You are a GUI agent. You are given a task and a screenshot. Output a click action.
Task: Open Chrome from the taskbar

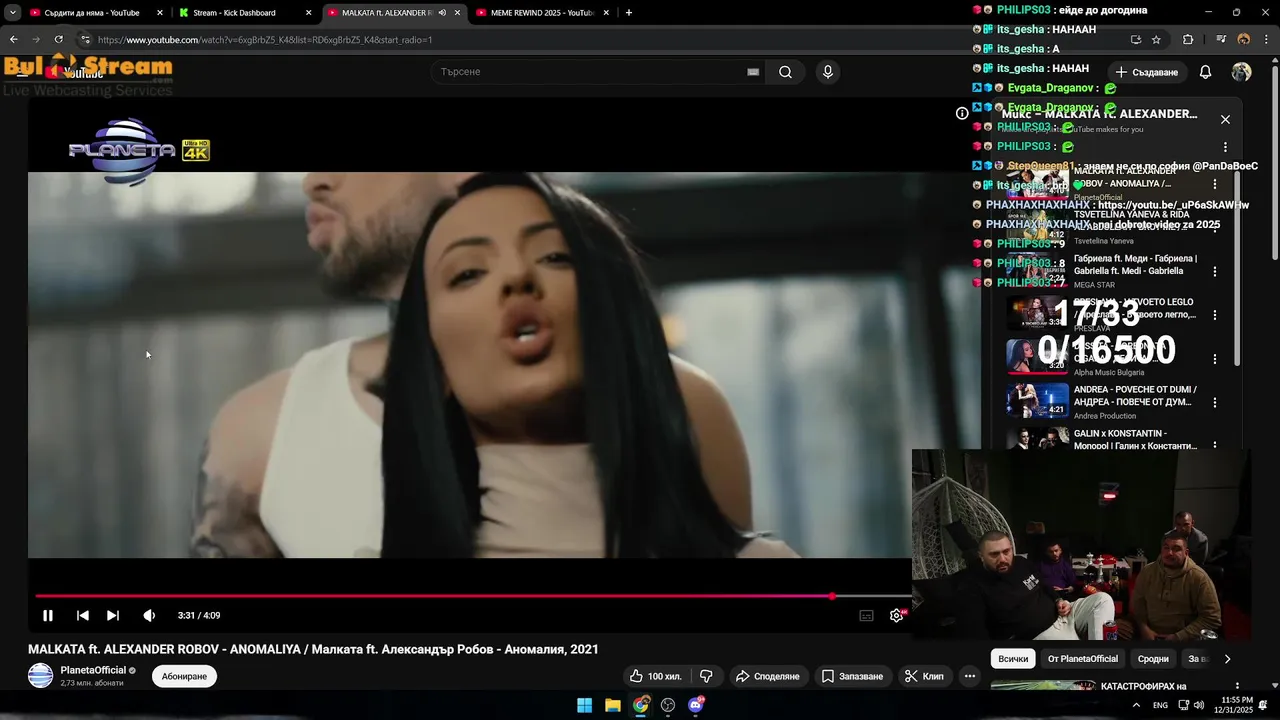click(x=641, y=705)
